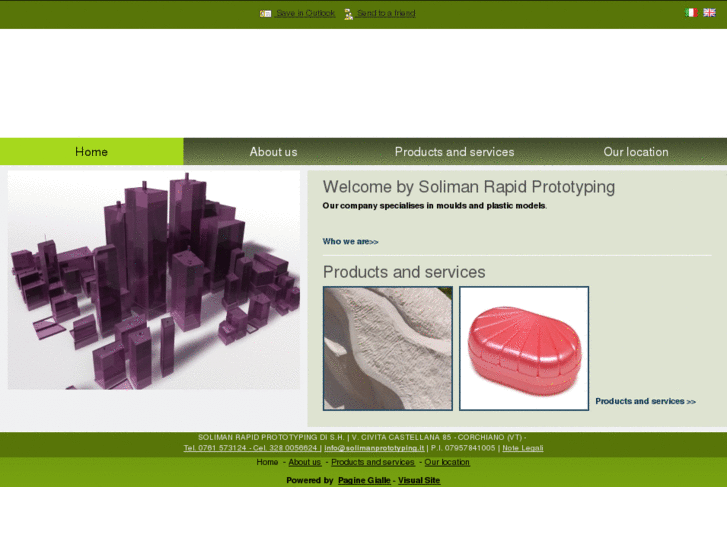Visit the Pagine Gialle link

coord(364,481)
